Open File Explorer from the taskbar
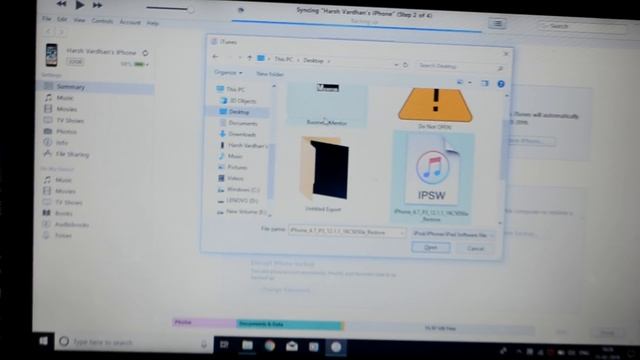This screenshot has height=360, width=640. [247, 345]
